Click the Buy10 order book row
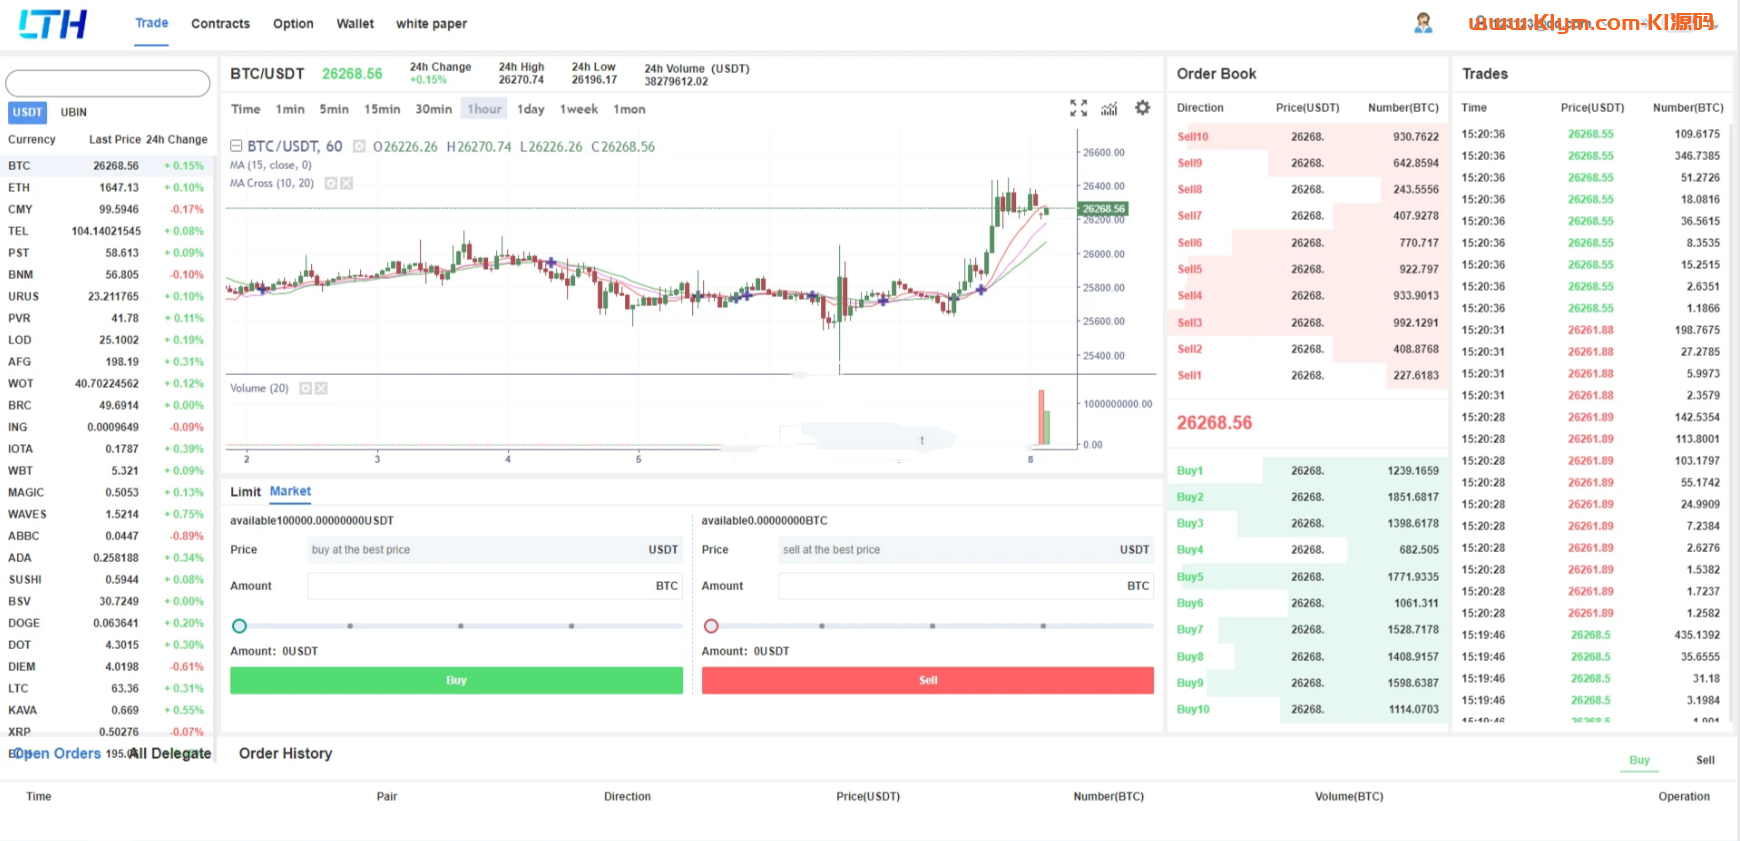 [x=1307, y=710]
